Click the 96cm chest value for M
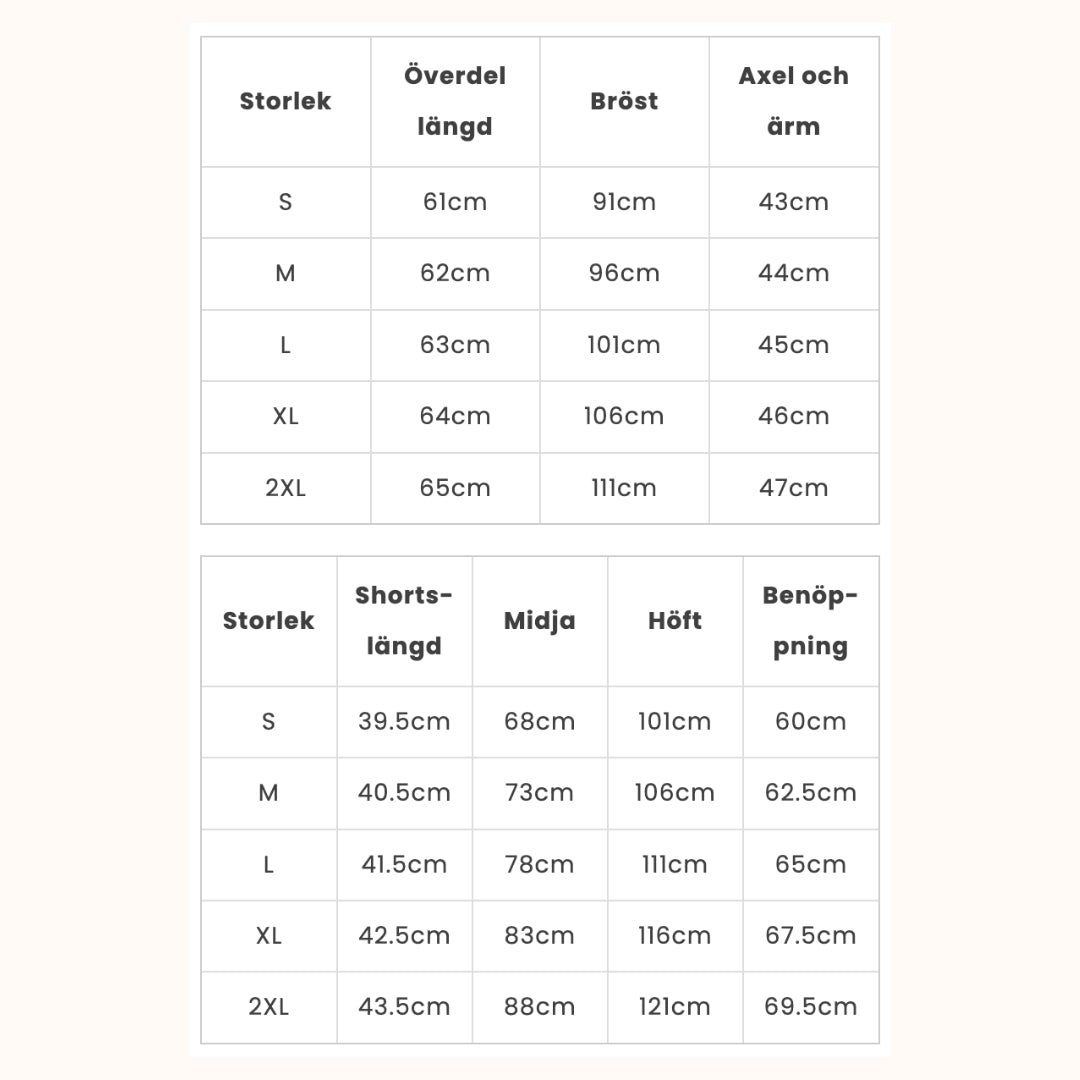Screen dimensions: 1080x1080 (x=624, y=273)
